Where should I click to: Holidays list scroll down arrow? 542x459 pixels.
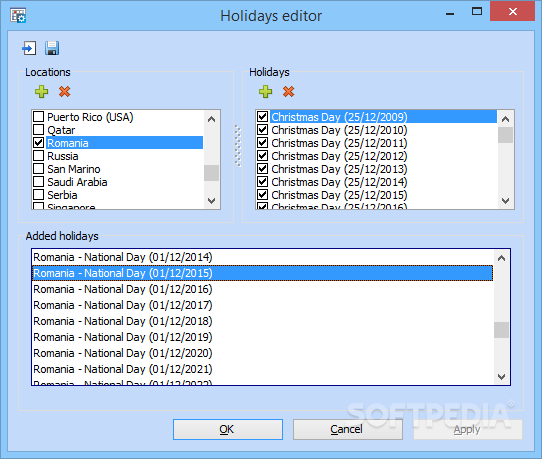505,200
